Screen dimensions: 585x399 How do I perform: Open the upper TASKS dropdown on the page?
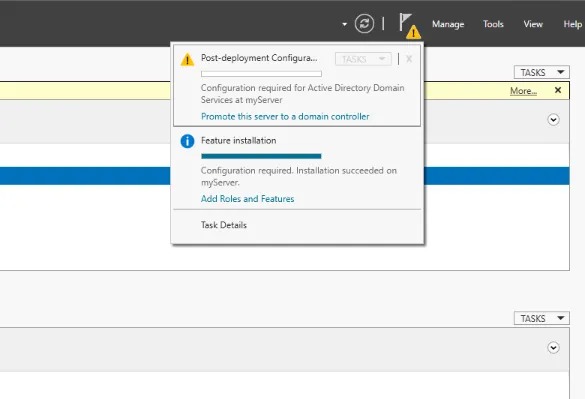click(542, 72)
